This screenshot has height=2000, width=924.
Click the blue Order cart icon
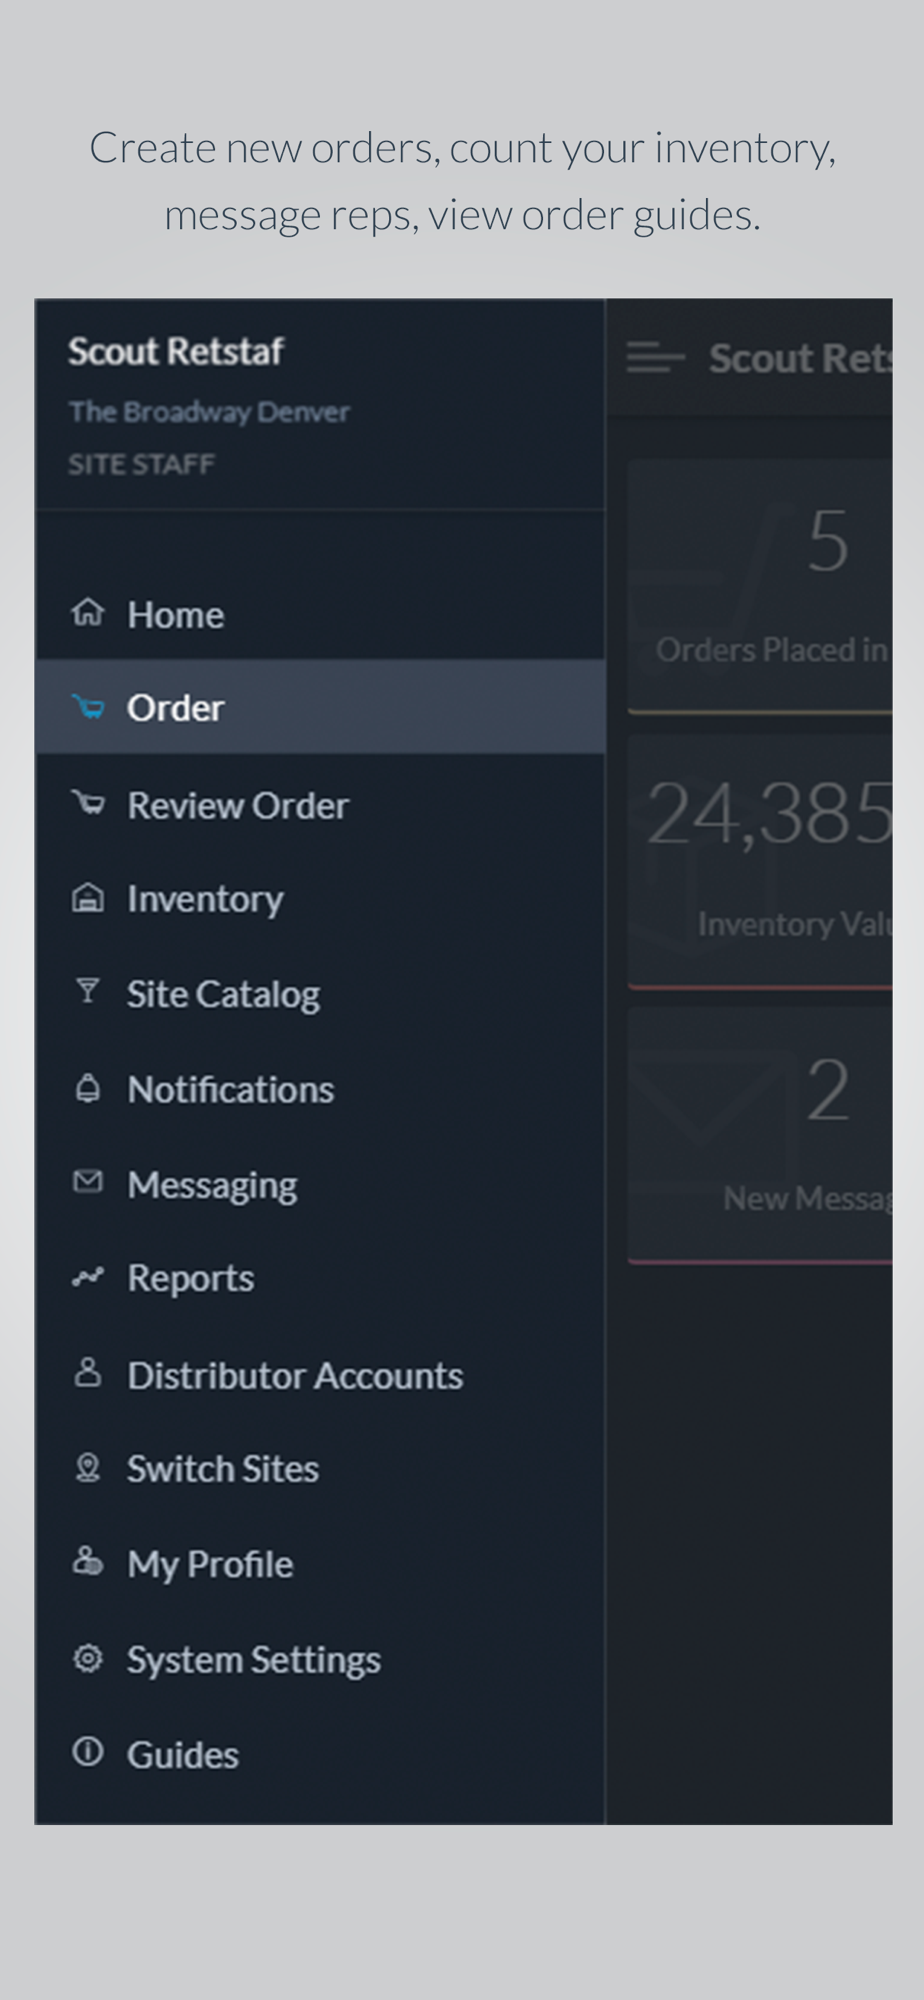(88, 707)
